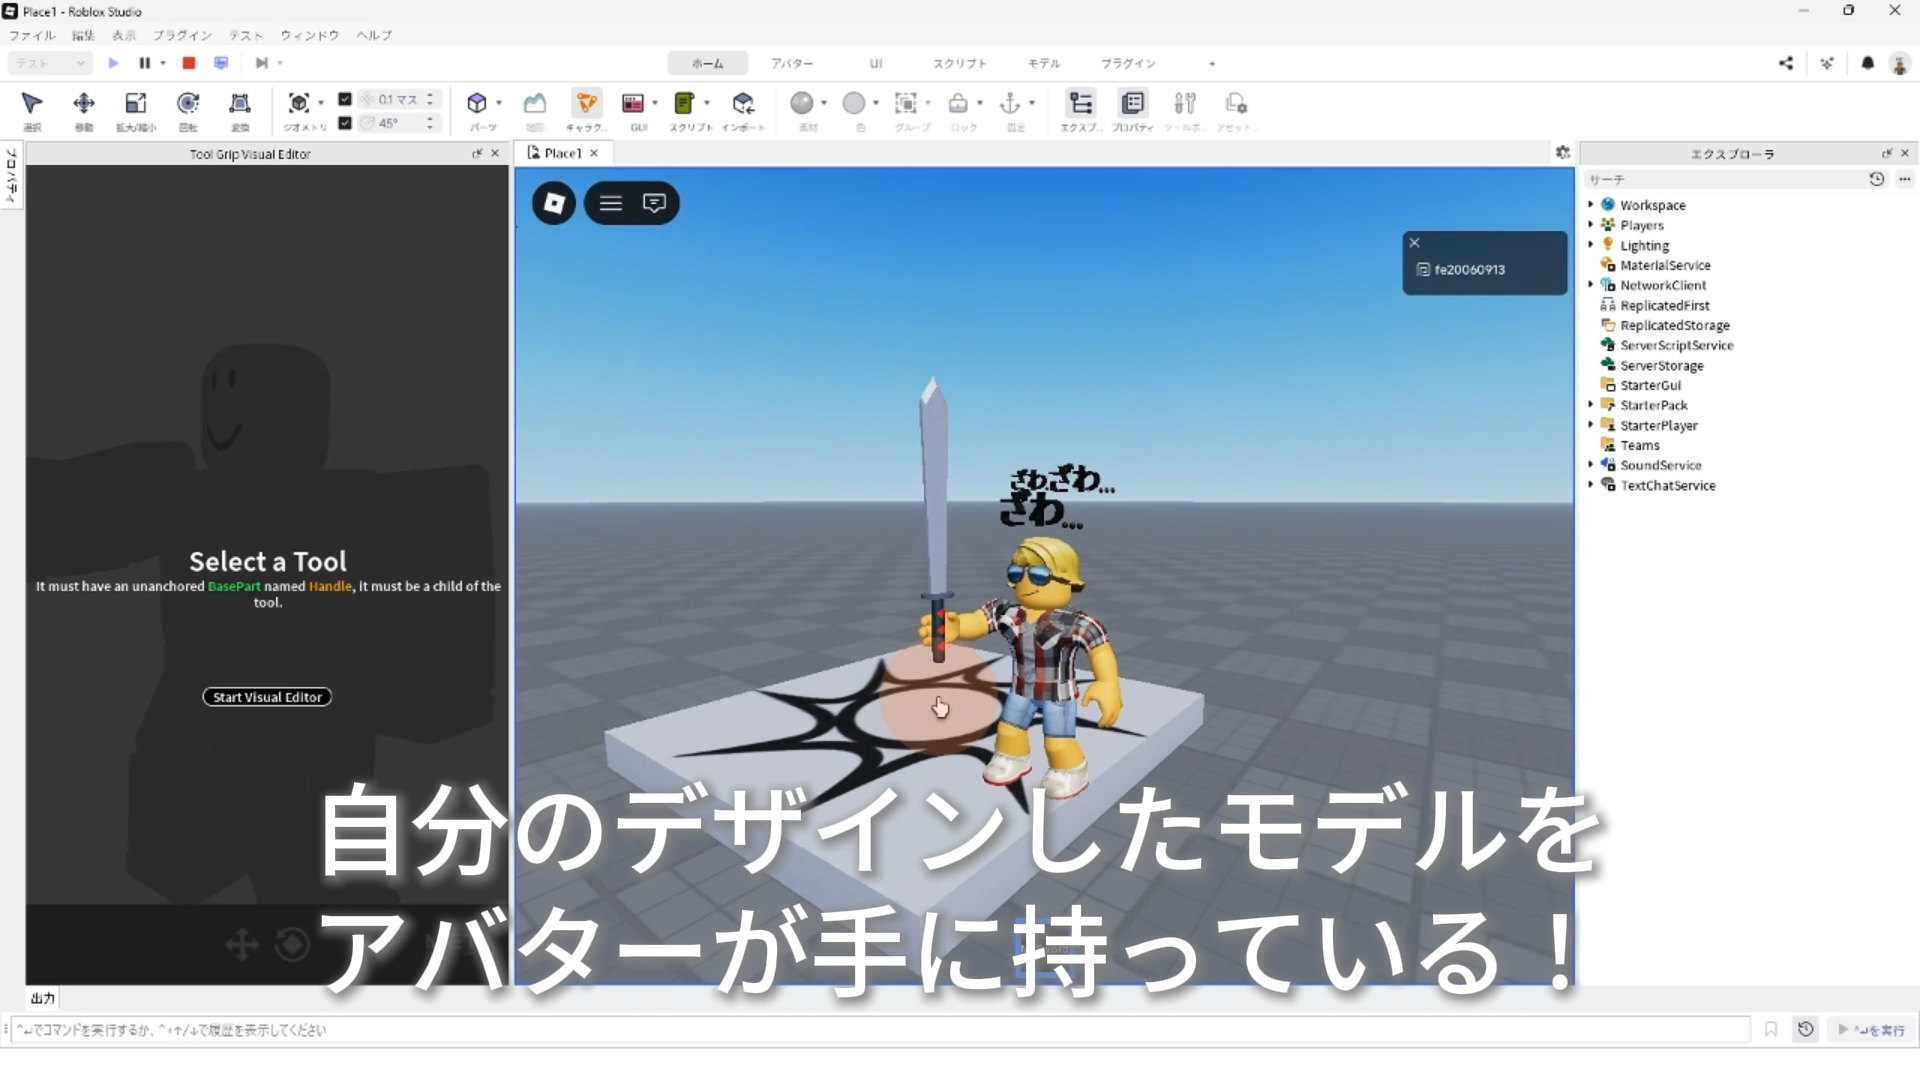The image size is (1920, 1080).
Task: Toggle the Properties (プロパティ) panel button
Action: pos(1133,104)
